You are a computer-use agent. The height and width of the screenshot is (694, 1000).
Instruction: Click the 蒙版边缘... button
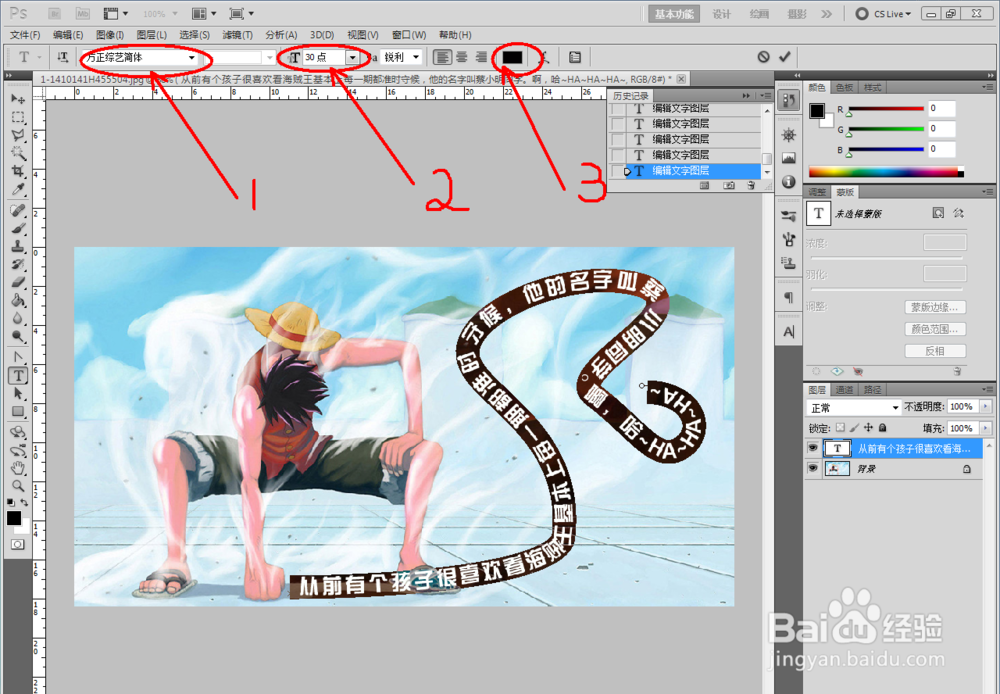935,307
